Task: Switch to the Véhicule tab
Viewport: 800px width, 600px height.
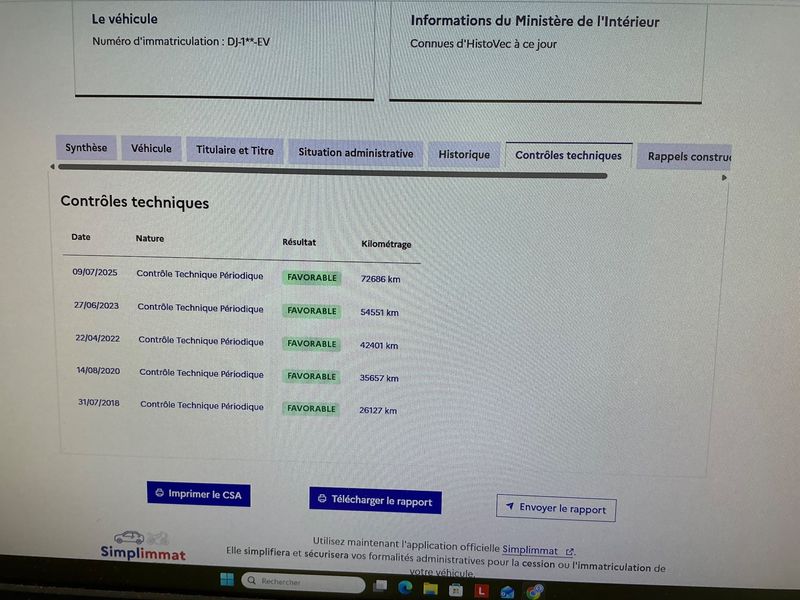Action: [151, 149]
